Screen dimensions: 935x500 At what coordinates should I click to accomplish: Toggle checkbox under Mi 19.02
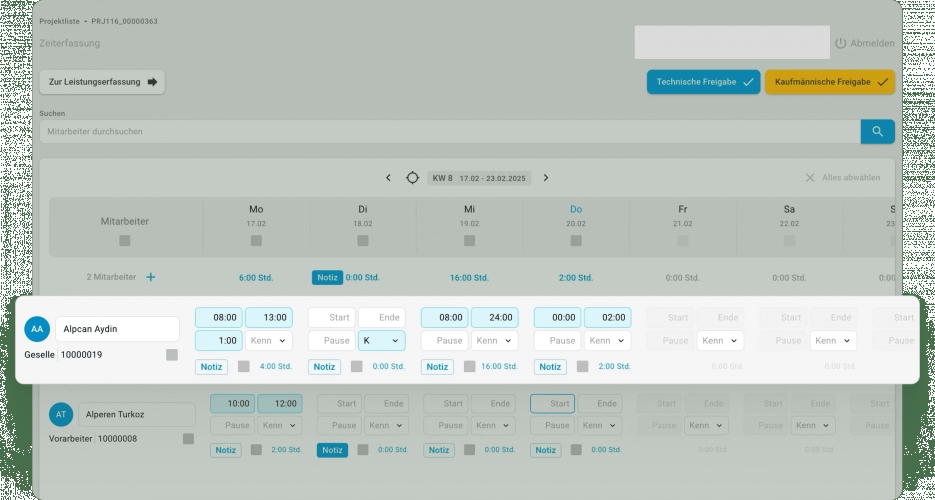469,241
